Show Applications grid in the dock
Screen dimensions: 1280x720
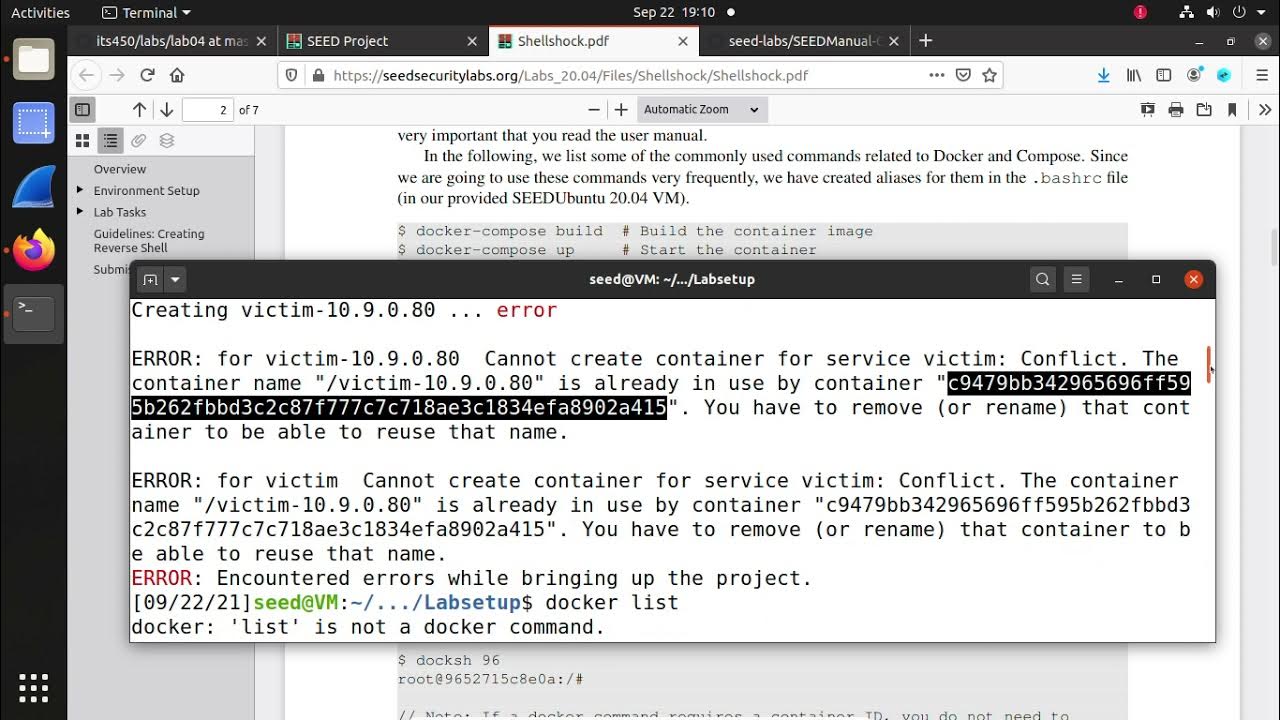click(x=34, y=687)
